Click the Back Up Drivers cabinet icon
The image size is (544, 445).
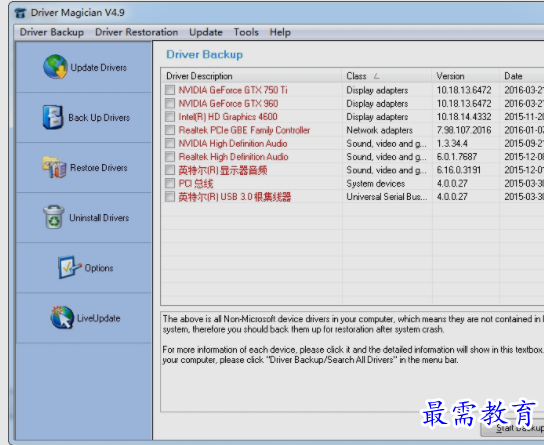53,117
